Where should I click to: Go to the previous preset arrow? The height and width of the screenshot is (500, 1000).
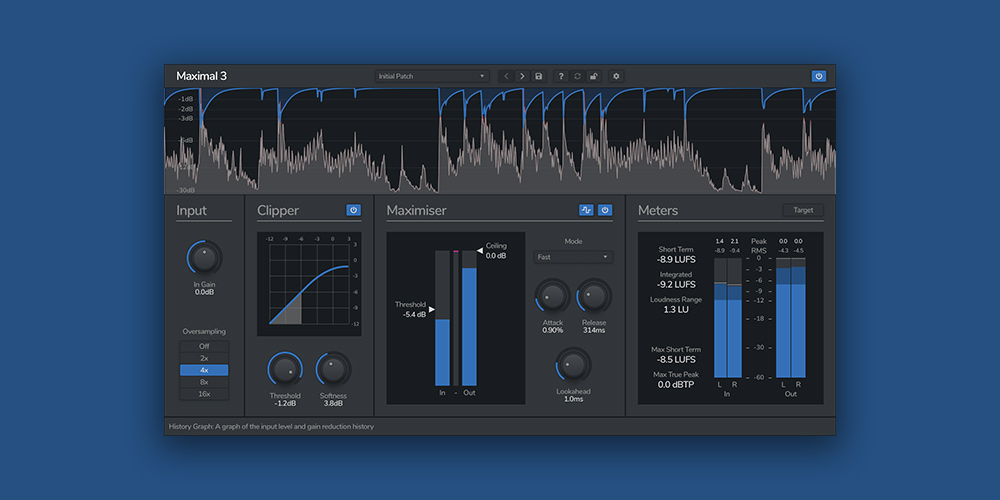point(506,76)
